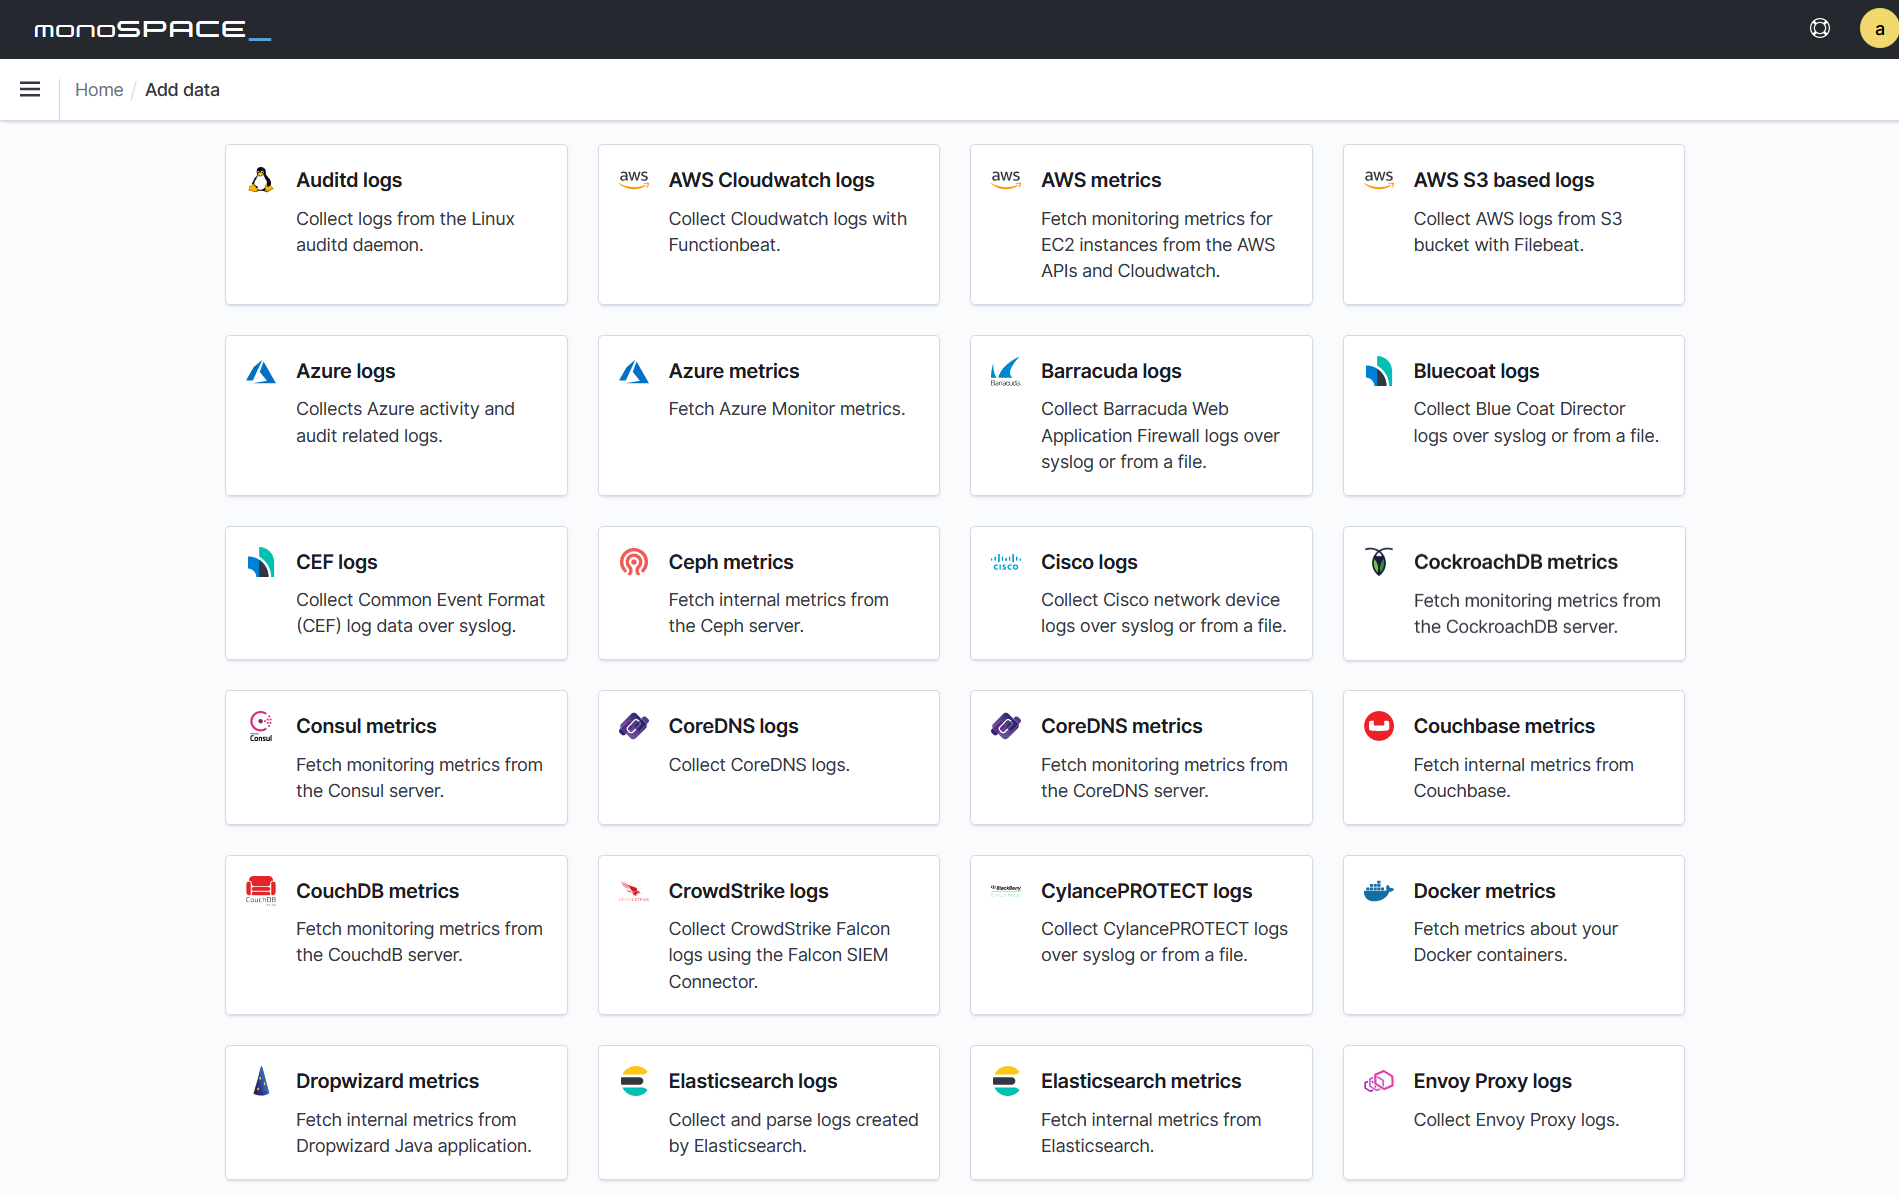Click the CylancePROTECT logo icon
This screenshot has width=1899, height=1196.
[x=1006, y=890]
